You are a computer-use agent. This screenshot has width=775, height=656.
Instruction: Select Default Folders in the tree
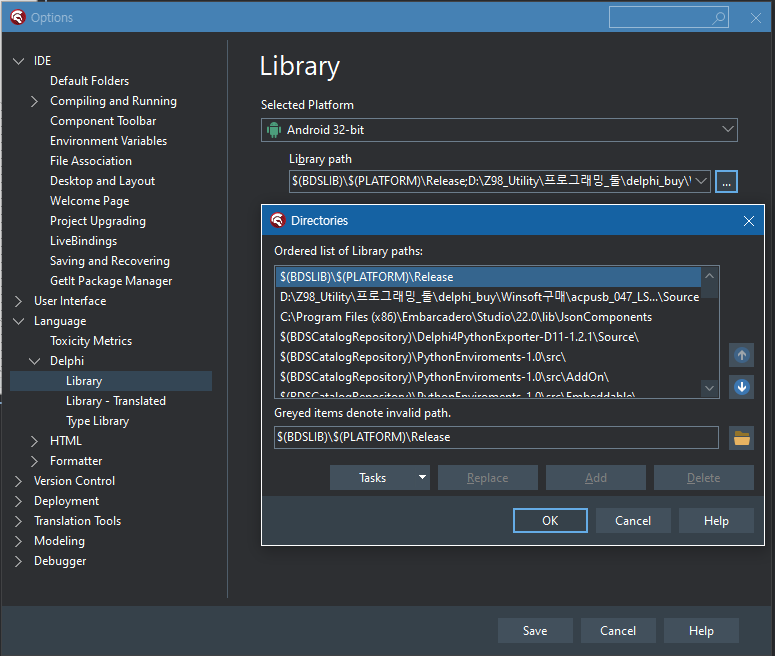[x=89, y=81]
